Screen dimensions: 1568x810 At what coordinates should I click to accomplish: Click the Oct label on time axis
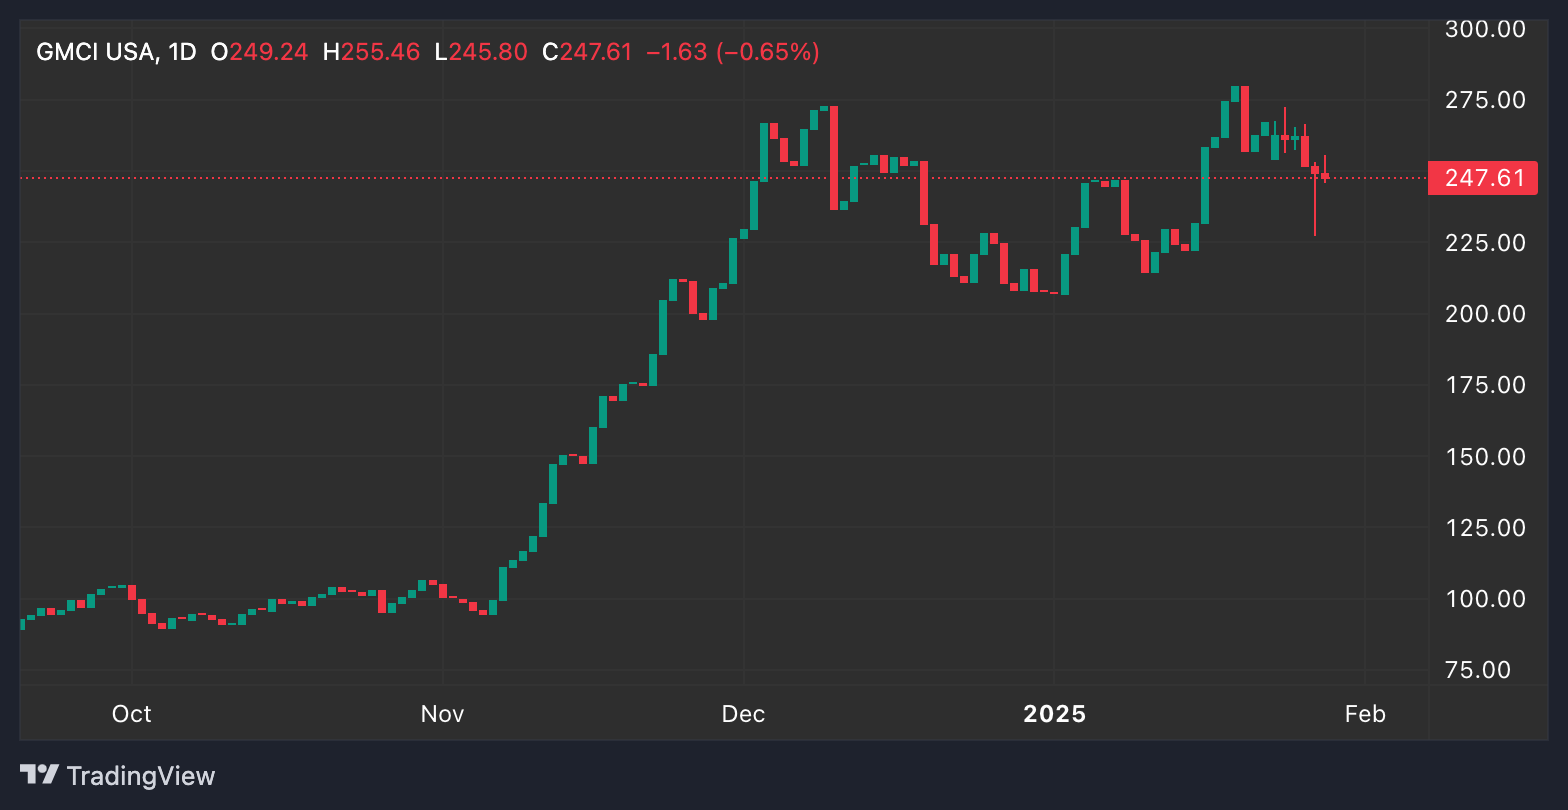[131, 714]
